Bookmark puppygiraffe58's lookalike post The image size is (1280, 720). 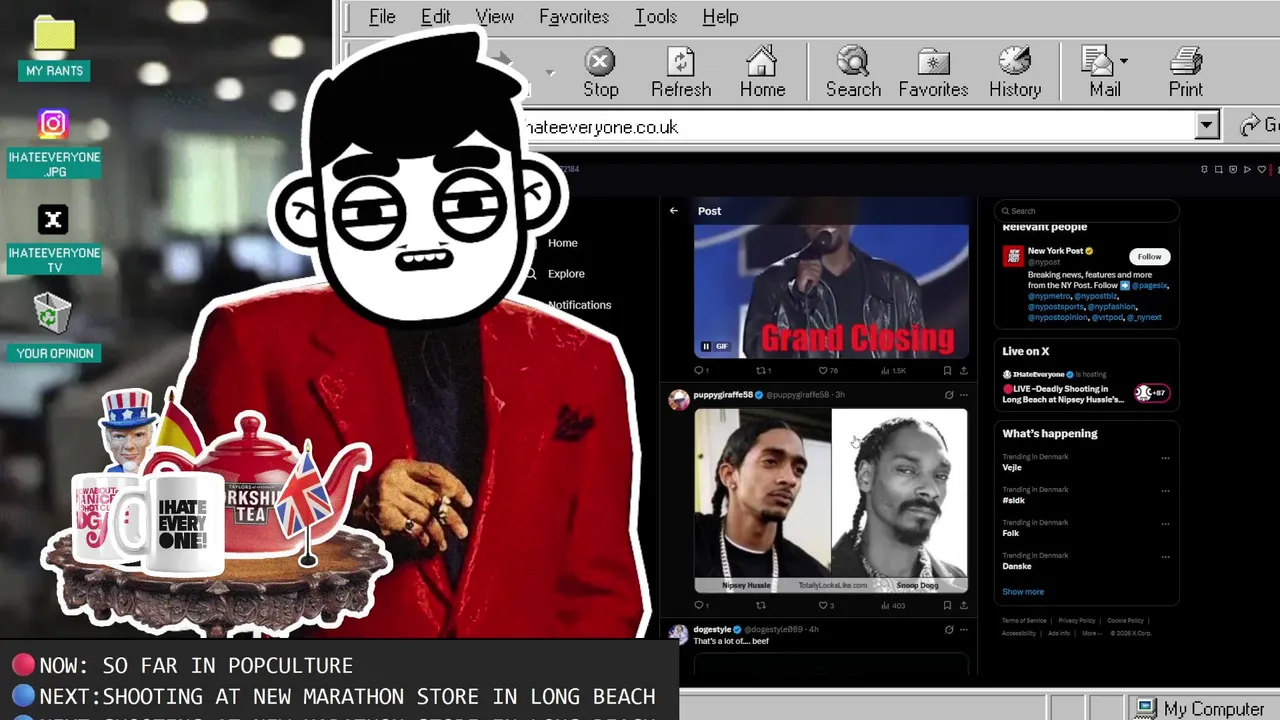click(x=947, y=605)
